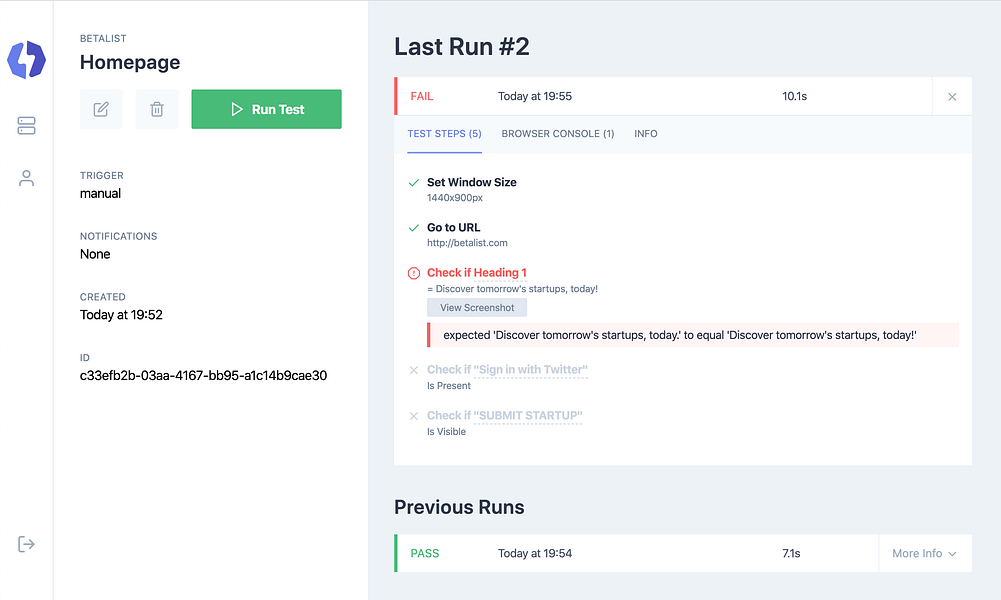View Screenshot of failed step
1001x600 pixels.
coord(477,308)
